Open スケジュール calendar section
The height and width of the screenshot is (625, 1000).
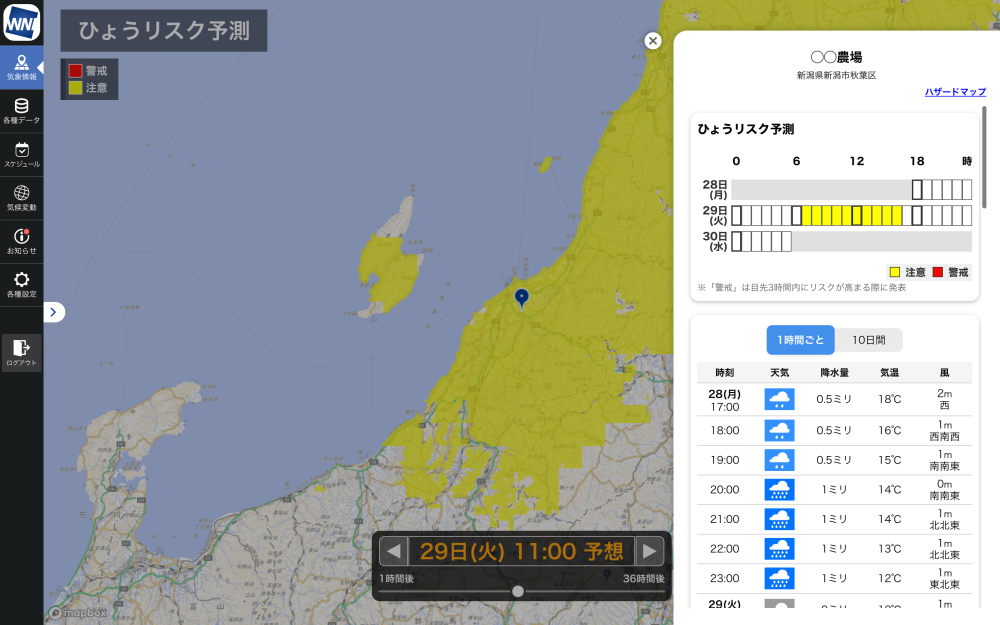pos(21,154)
